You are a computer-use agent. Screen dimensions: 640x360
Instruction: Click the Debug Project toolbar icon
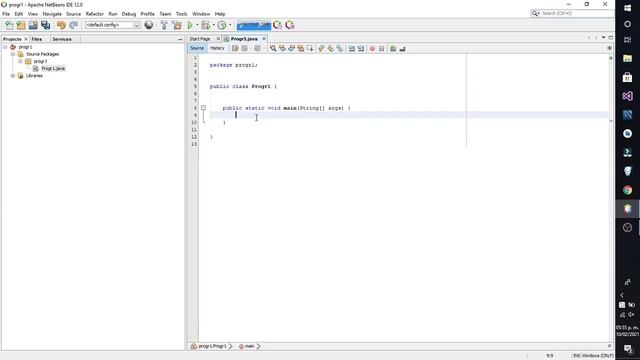(x=206, y=25)
